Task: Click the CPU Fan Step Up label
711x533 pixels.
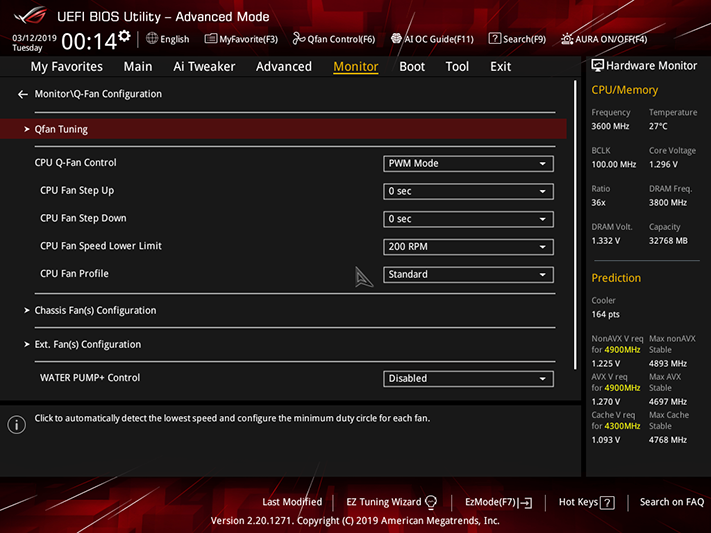Action: pos(77,191)
